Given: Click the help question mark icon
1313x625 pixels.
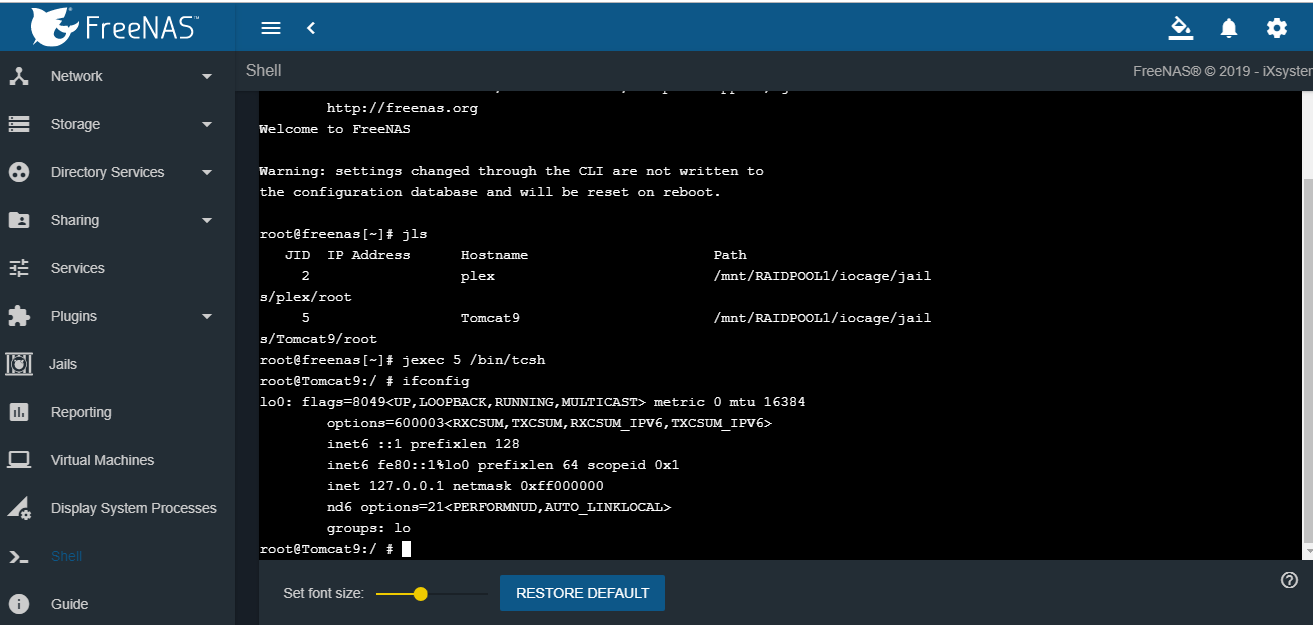Looking at the screenshot, I should (1289, 580).
